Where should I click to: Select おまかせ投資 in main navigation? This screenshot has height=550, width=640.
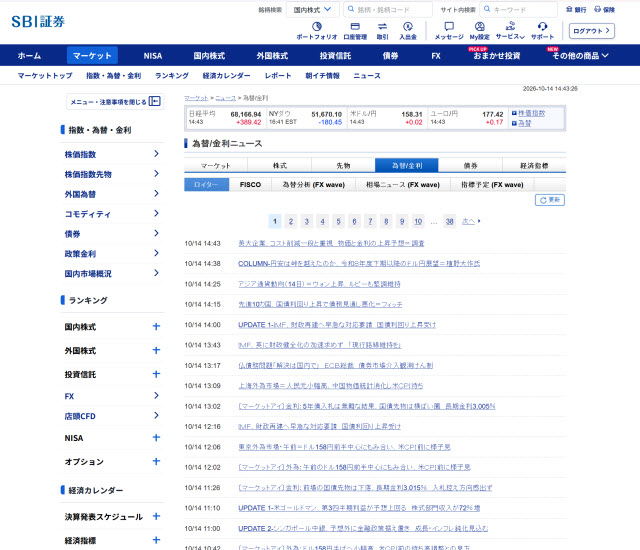497,55
